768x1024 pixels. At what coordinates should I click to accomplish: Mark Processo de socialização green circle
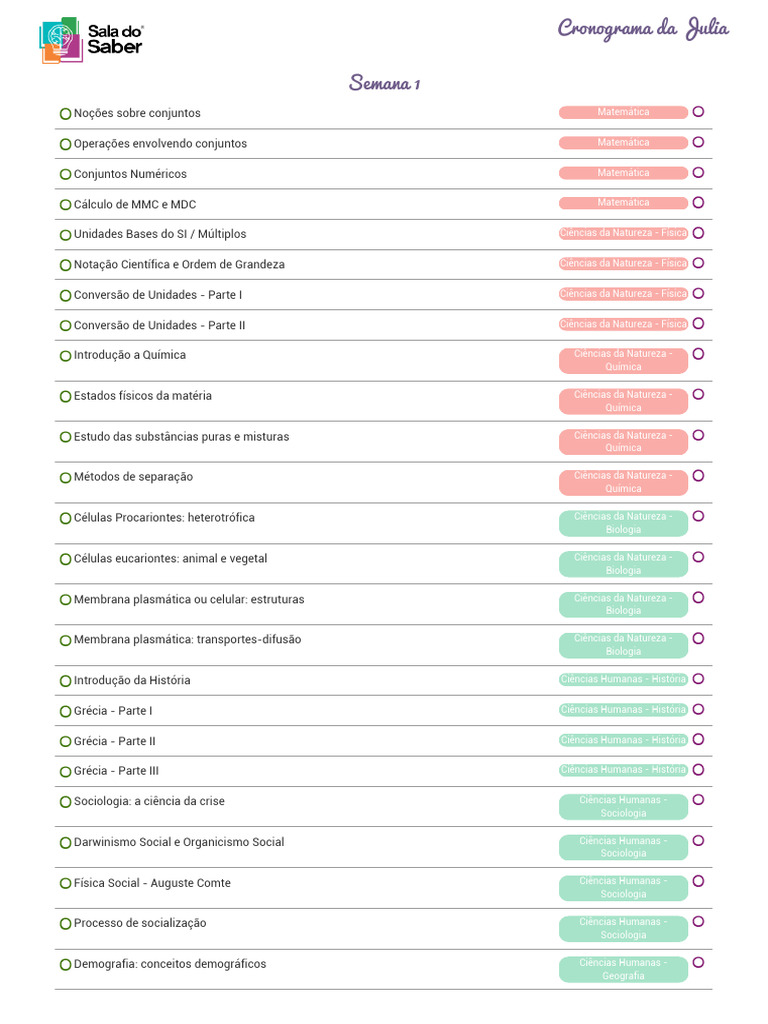click(x=66, y=924)
